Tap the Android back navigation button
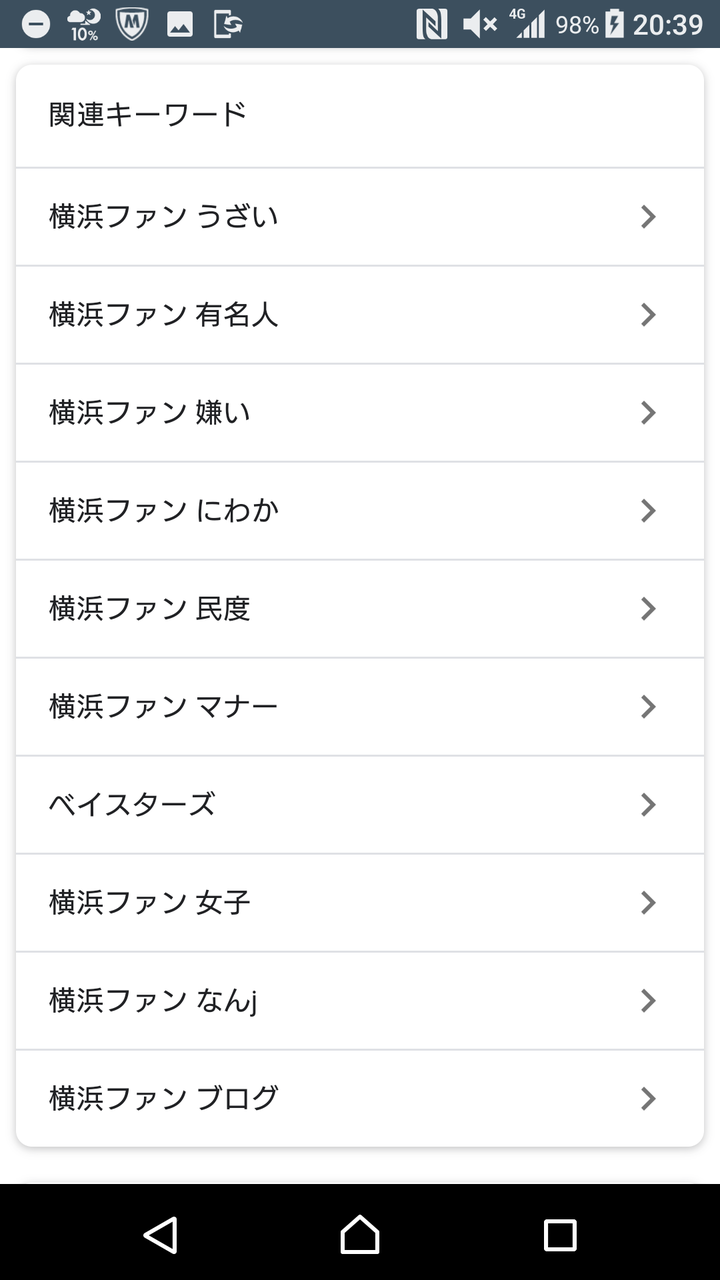Screen dimensions: 720x1280 click(160, 1235)
